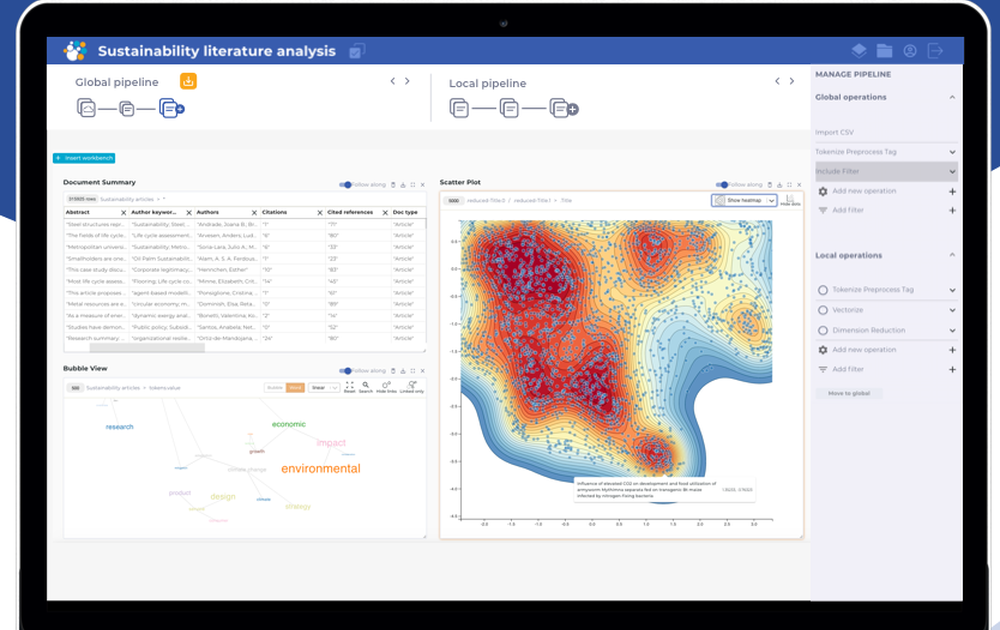The image size is (1000, 630).
Task: Select first Local pipeline step icon
Action: point(459,108)
